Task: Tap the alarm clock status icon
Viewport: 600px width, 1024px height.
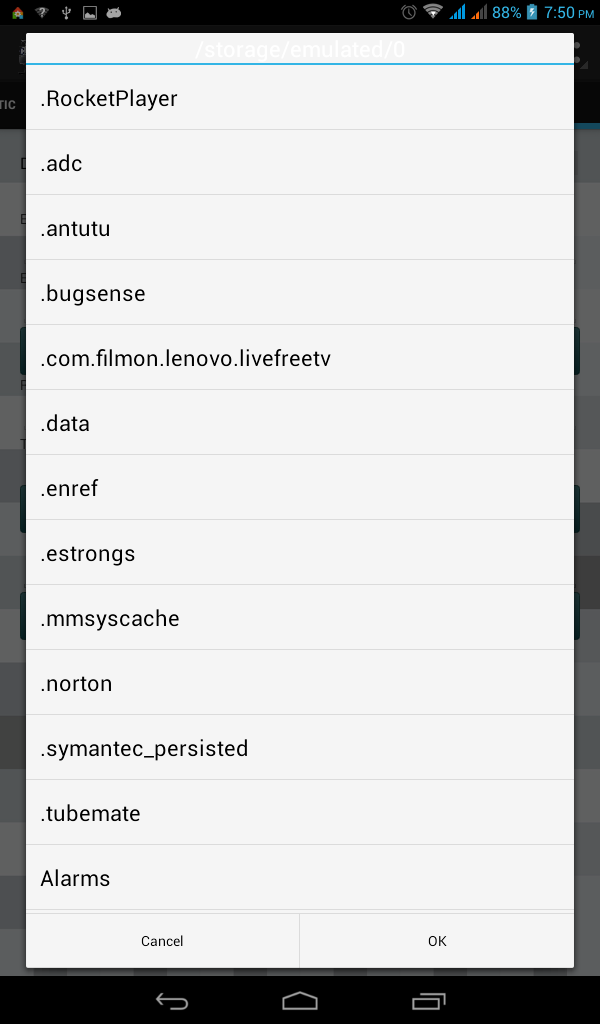Action: 408,12
